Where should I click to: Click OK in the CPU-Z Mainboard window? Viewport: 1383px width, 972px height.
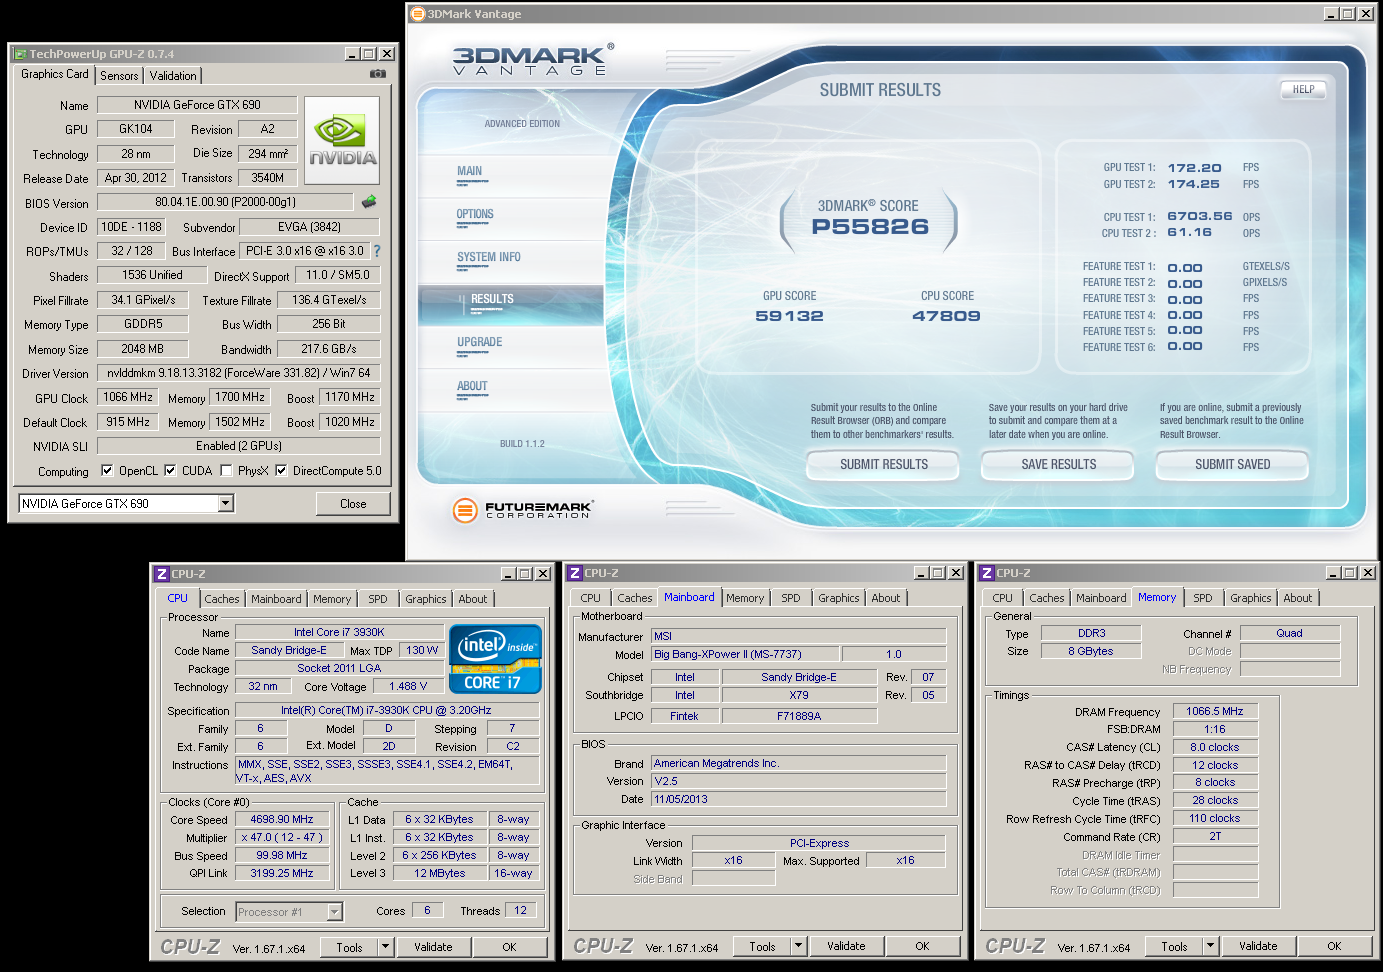point(922,946)
